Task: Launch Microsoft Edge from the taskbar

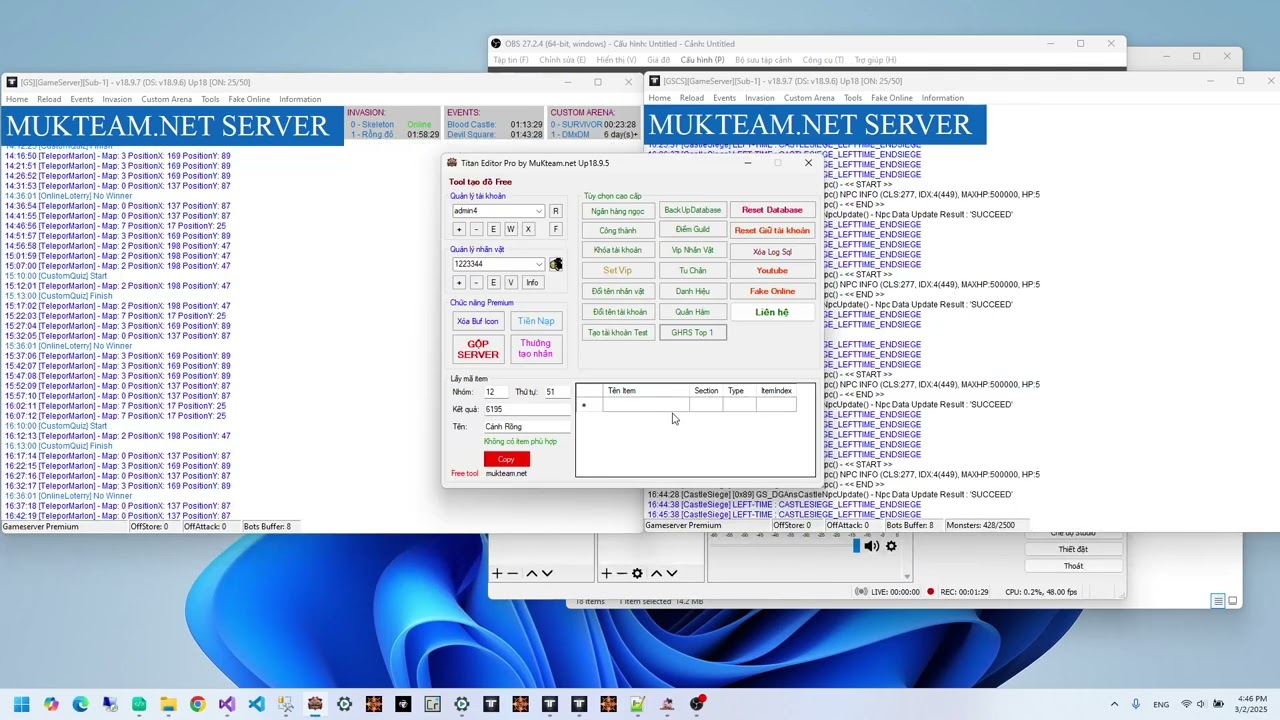Action: 80,704
